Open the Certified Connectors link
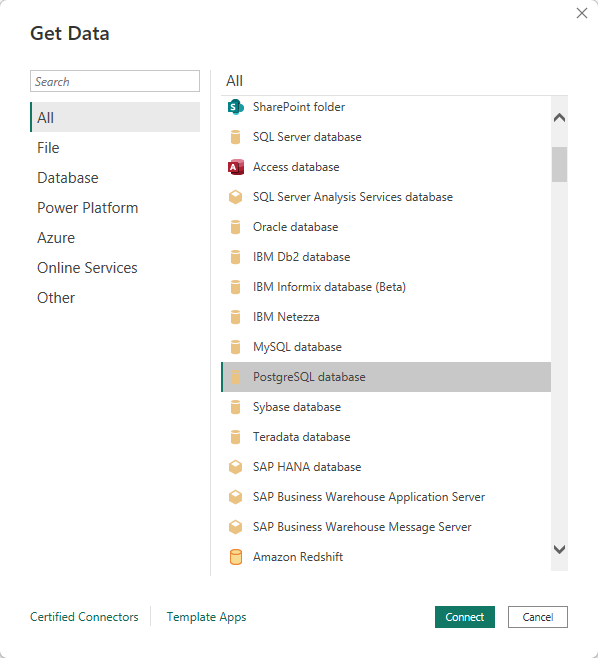This screenshot has height=658, width=598. point(84,617)
